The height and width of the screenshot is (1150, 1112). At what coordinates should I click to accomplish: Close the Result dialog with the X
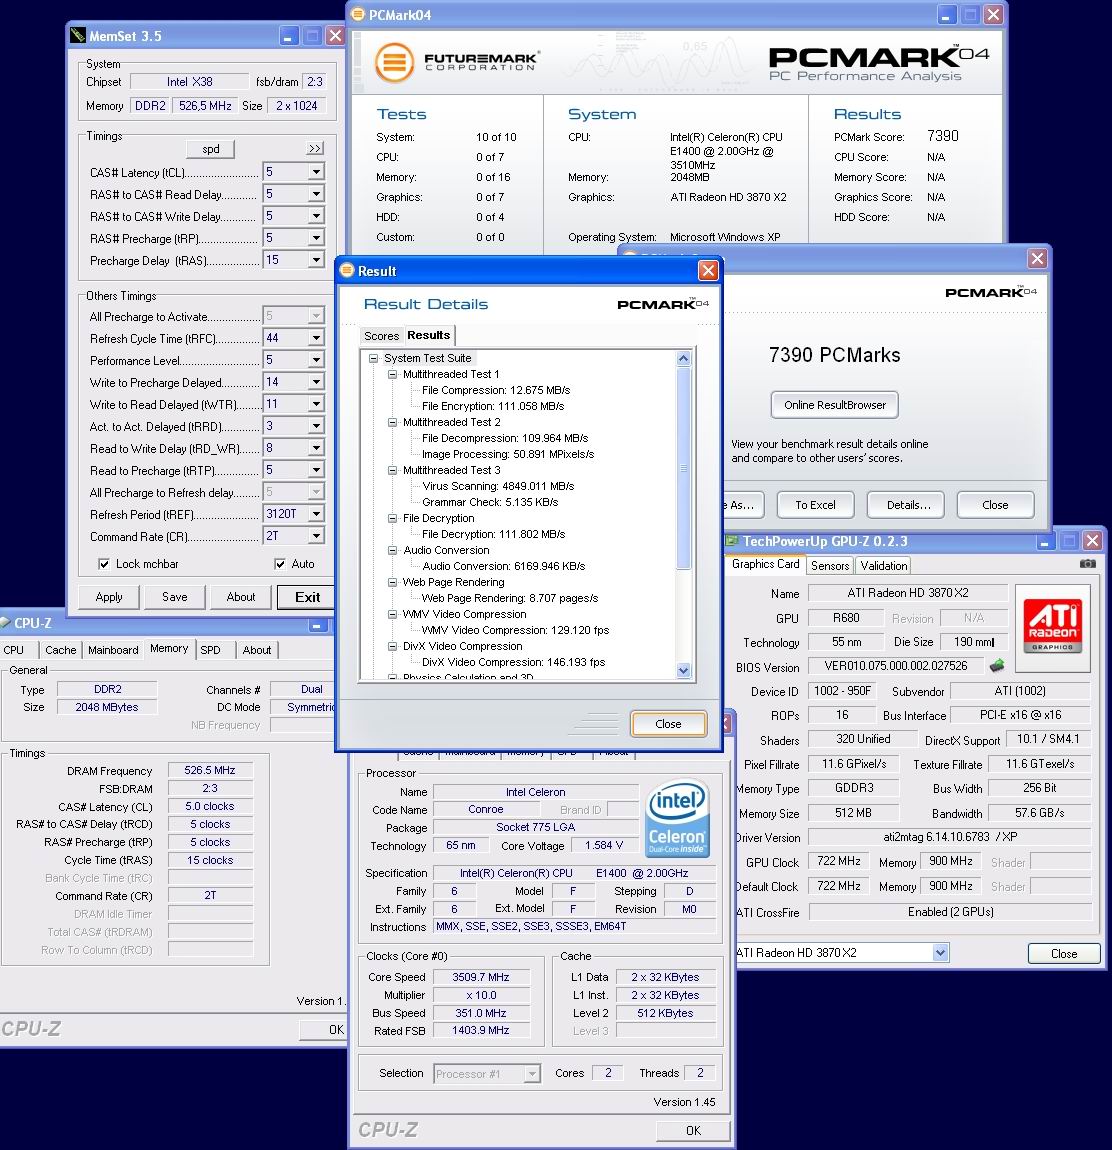coord(708,271)
